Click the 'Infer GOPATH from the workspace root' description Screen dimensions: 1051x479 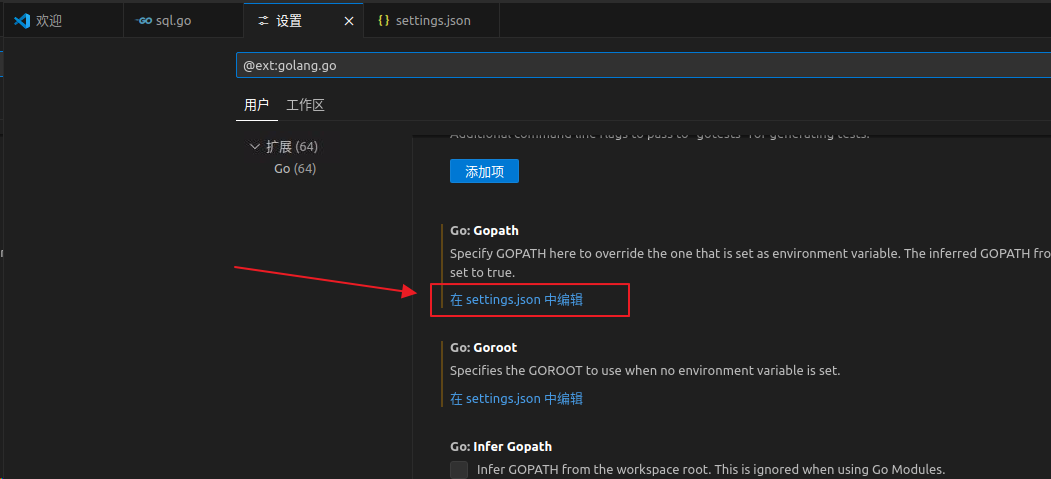(x=711, y=470)
